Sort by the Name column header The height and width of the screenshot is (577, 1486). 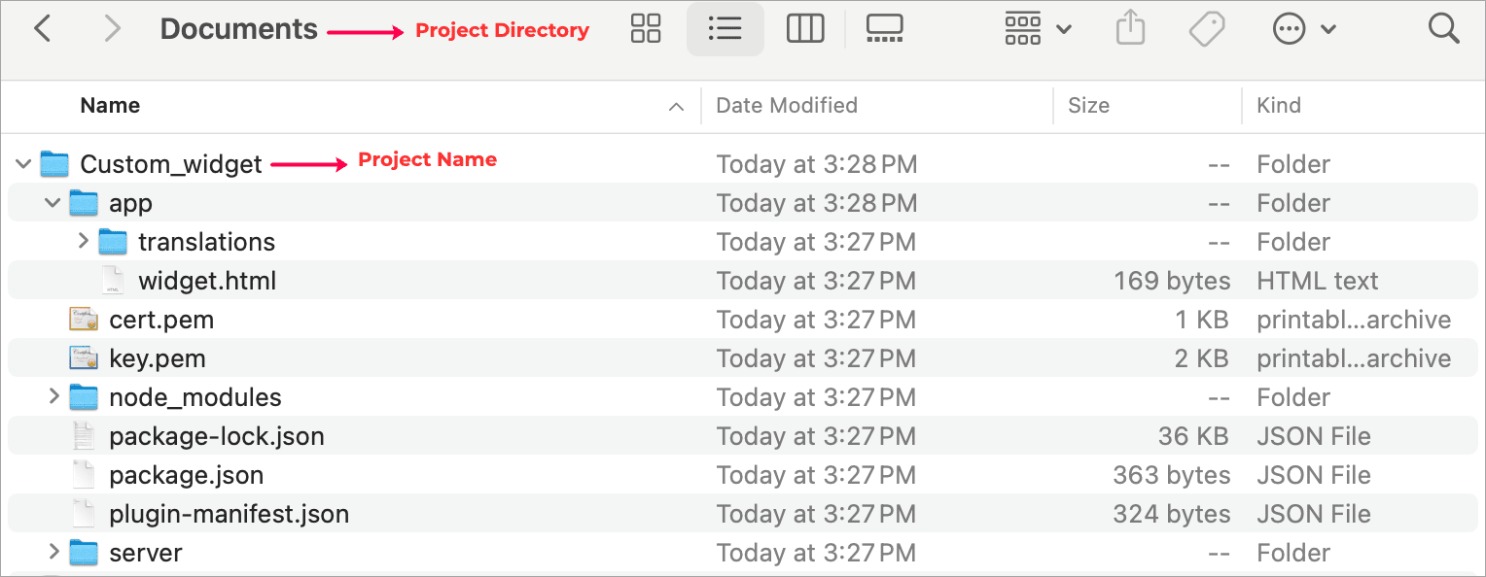click(110, 105)
